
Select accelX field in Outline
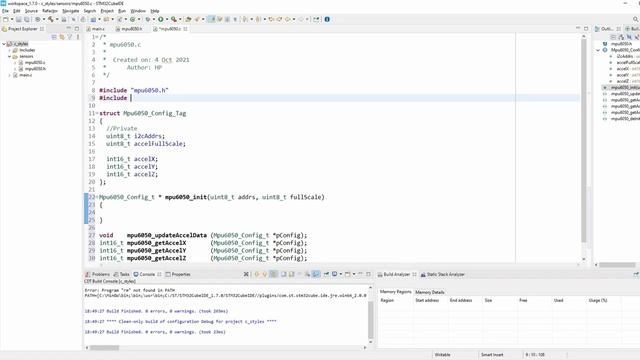(x=622, y=69)
